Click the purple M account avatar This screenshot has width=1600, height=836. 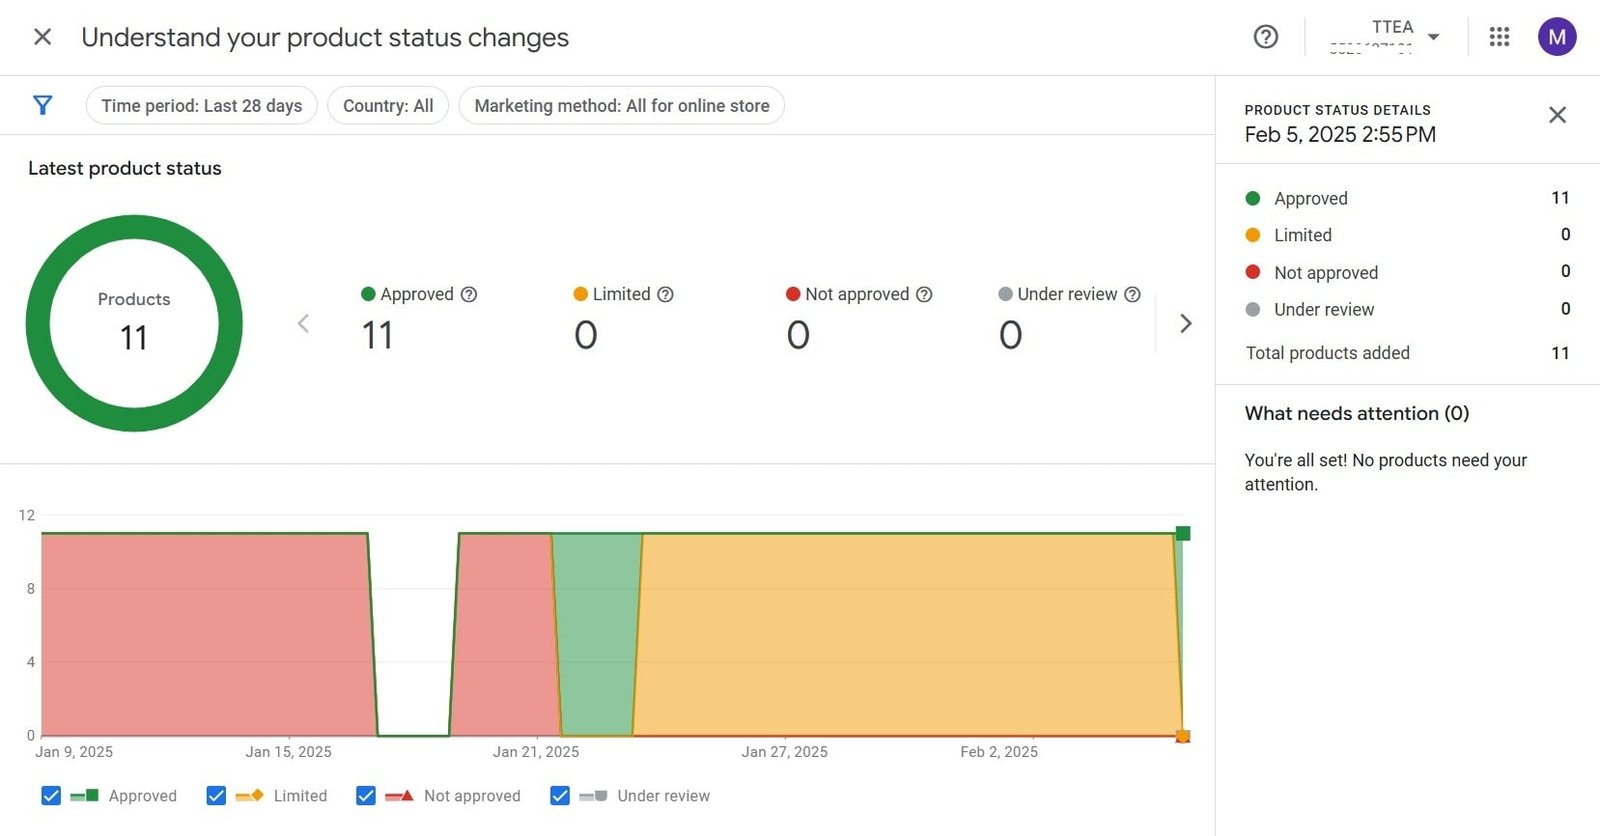pyautogui.click(x=1556, y=37)
